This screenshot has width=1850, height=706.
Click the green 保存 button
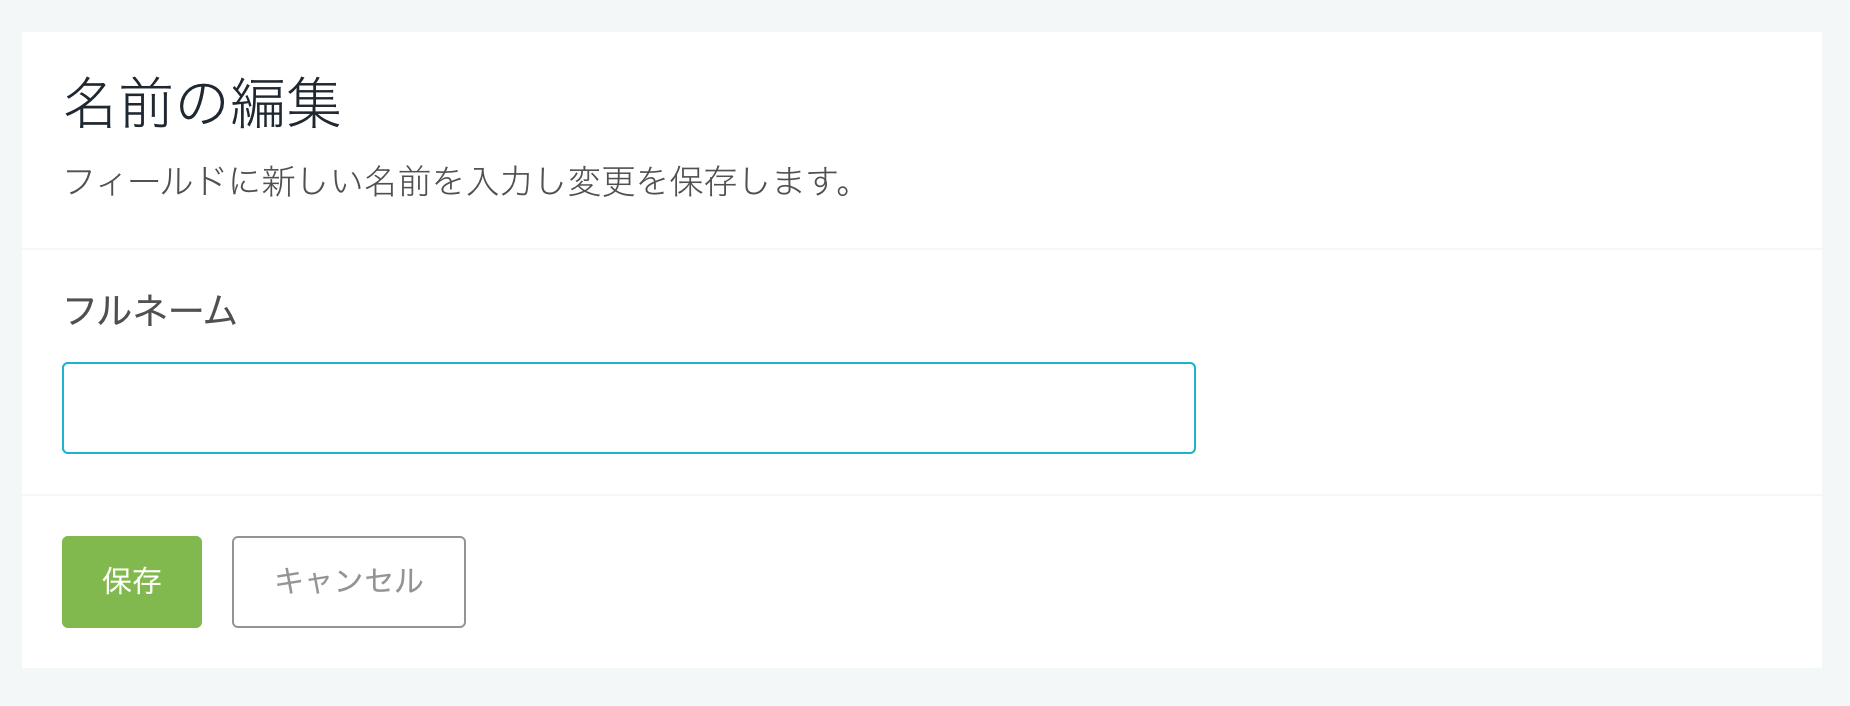click(x=132, y=582)
